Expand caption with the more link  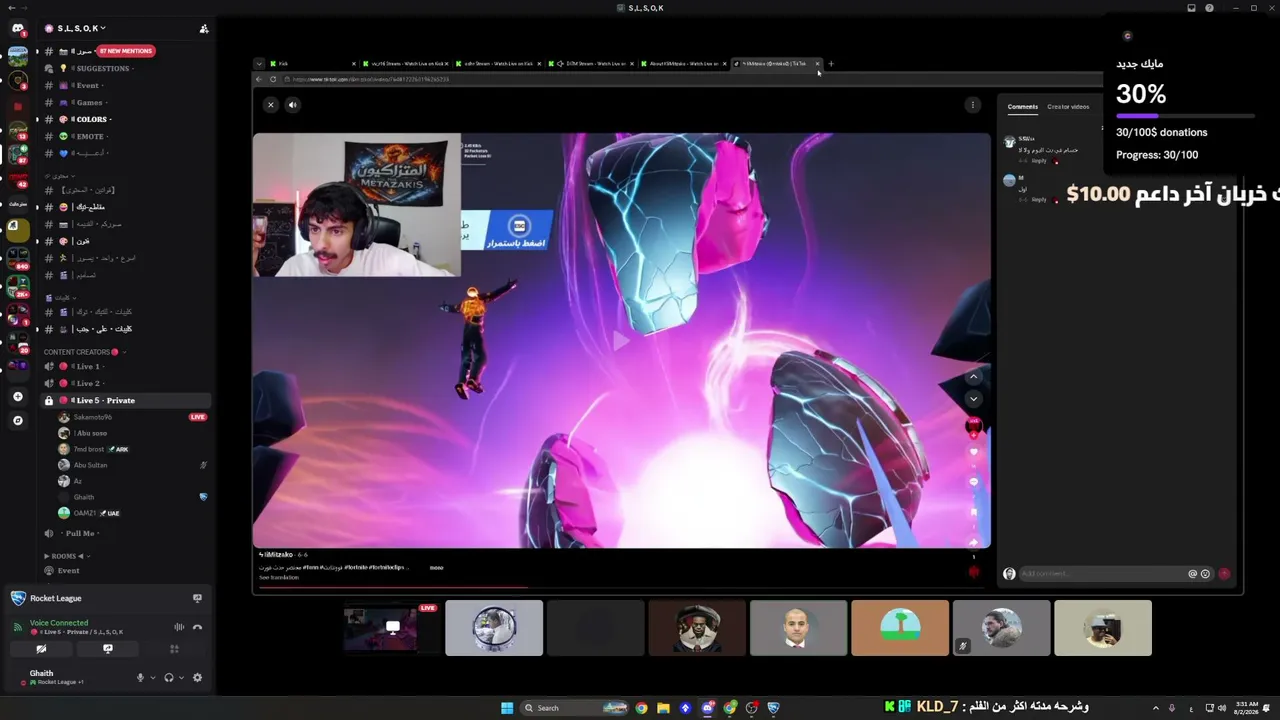coord(436,568)
